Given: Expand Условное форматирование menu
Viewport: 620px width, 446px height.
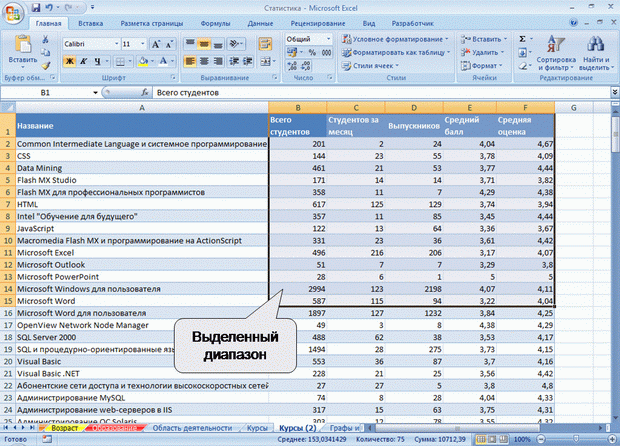Looking at the screenshot, I should click(395, 39).
